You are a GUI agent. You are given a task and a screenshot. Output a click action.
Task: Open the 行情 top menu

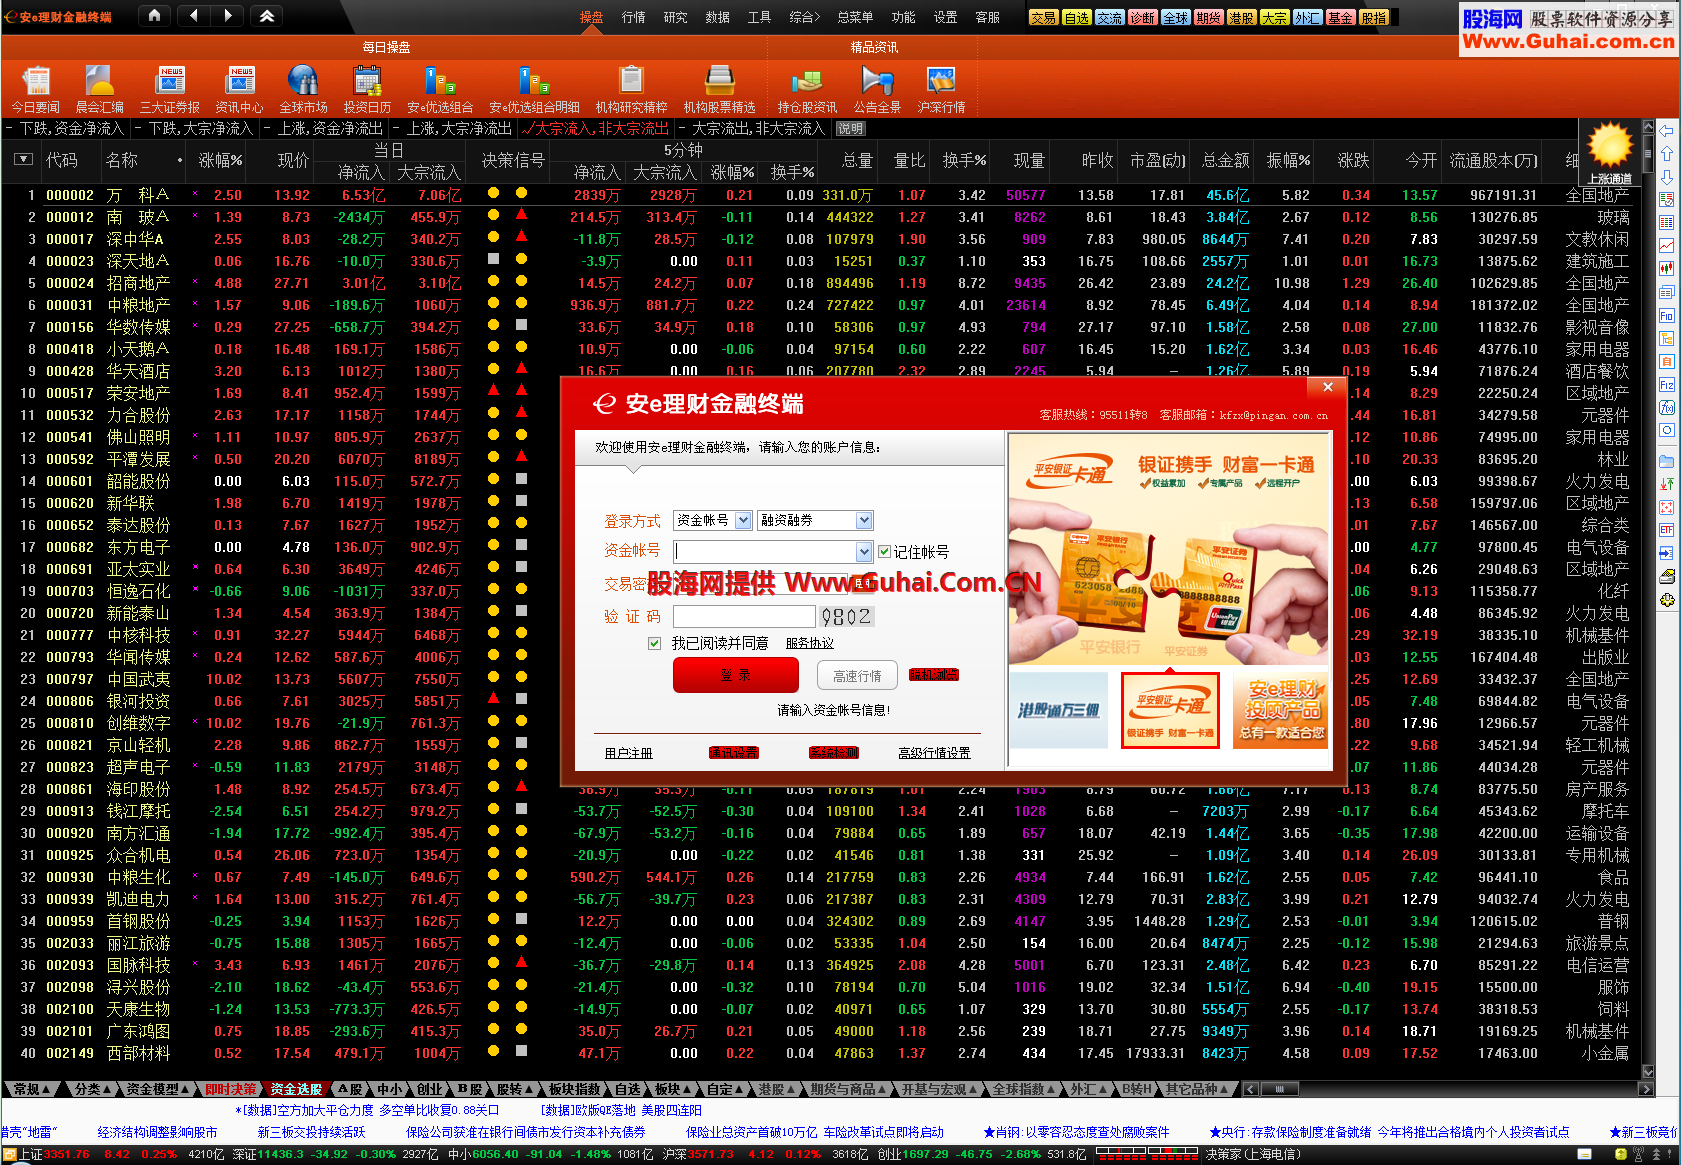(x=634, y=17)
